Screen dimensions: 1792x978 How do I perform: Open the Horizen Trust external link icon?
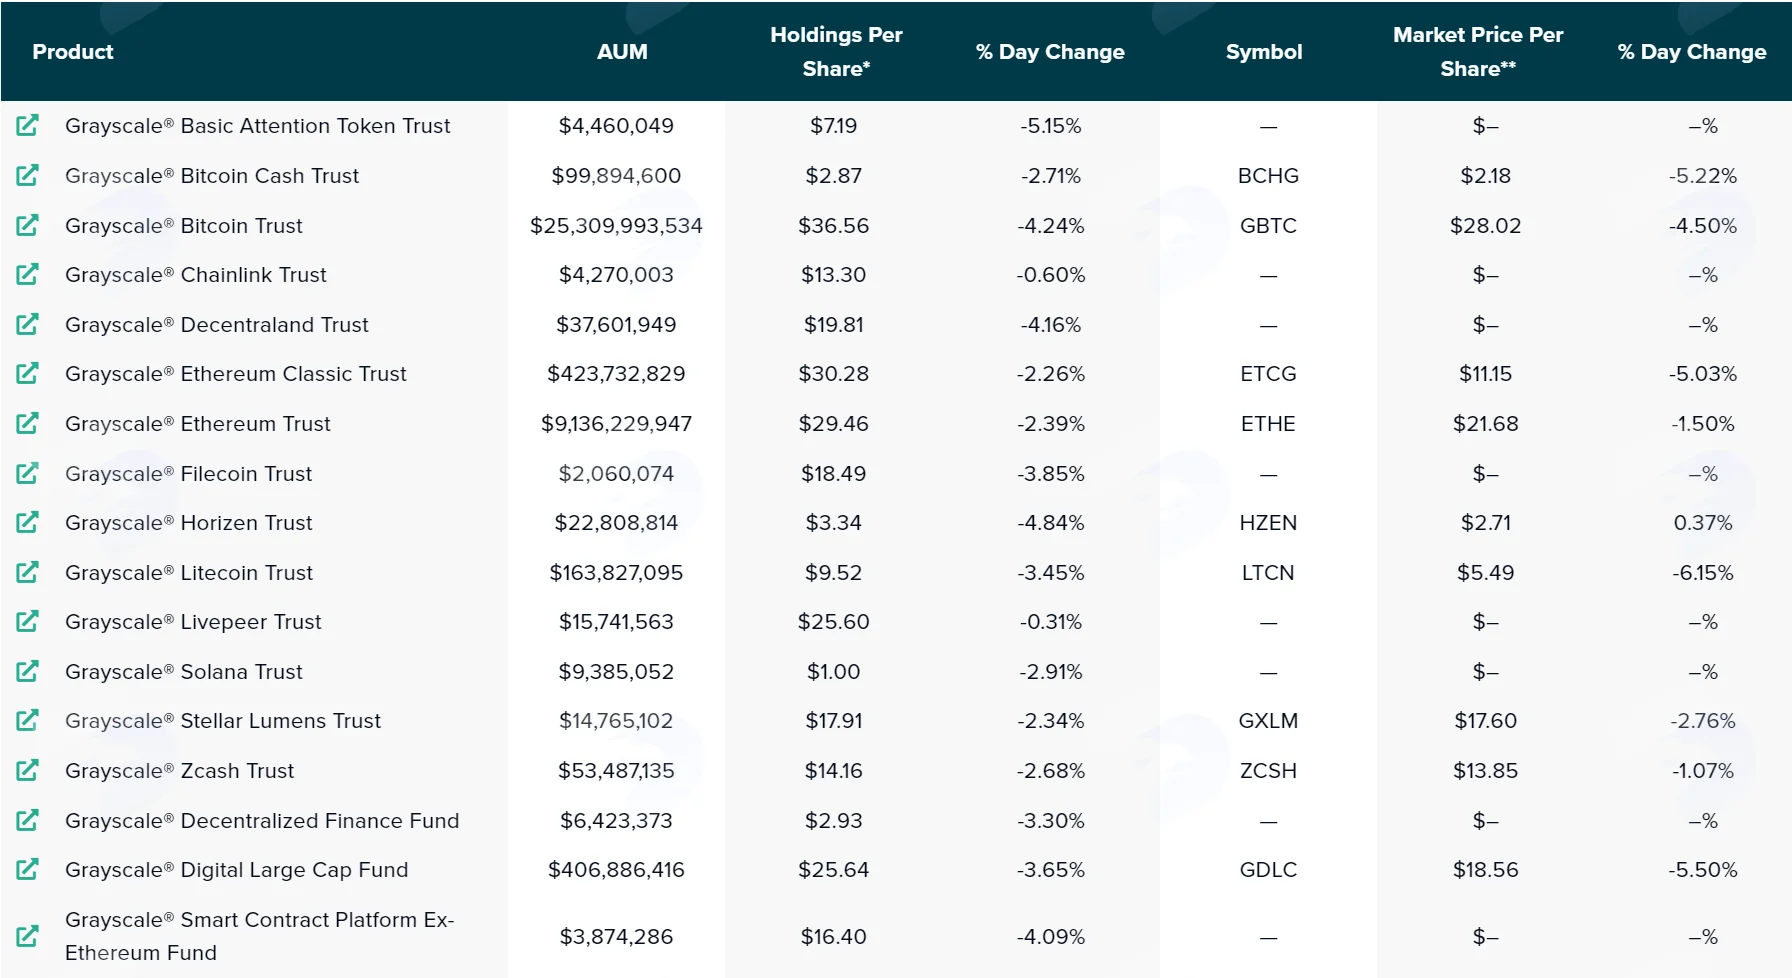(28, 522)
